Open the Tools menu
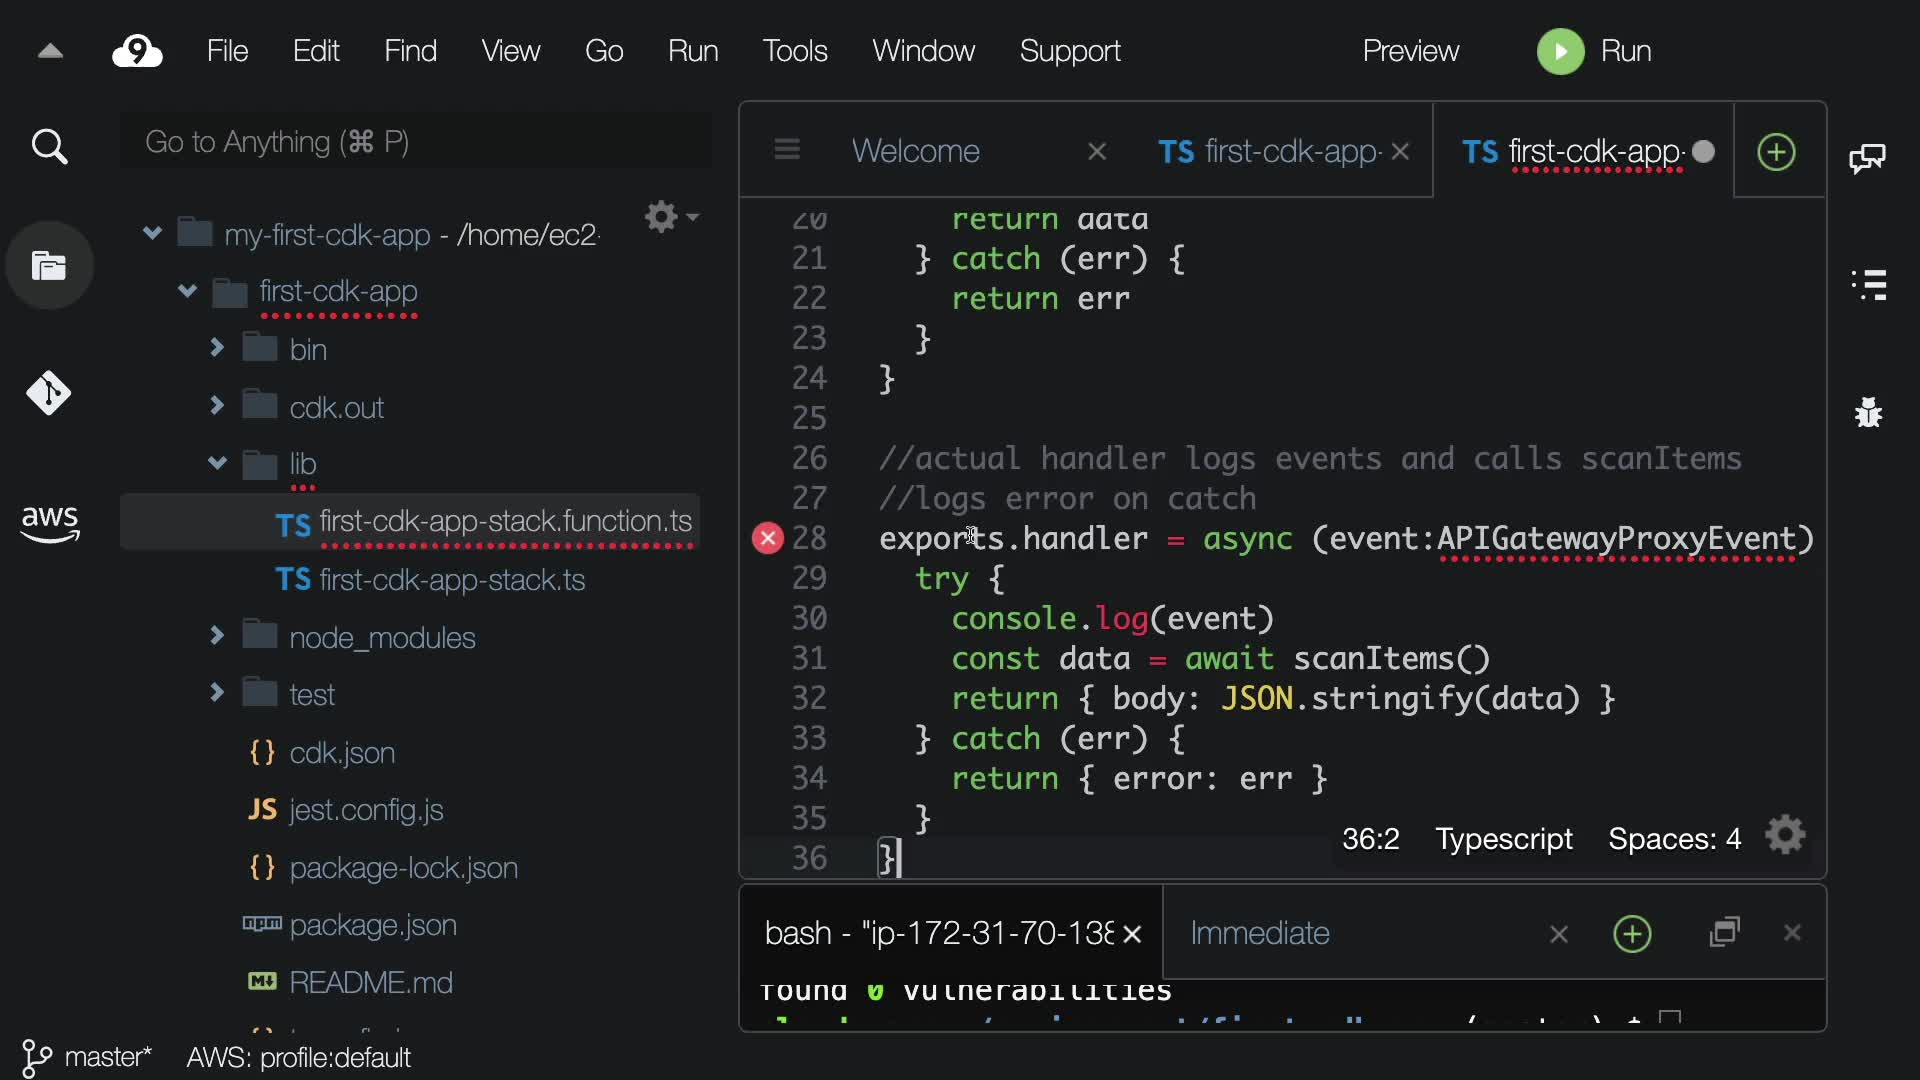 point(794,51)
